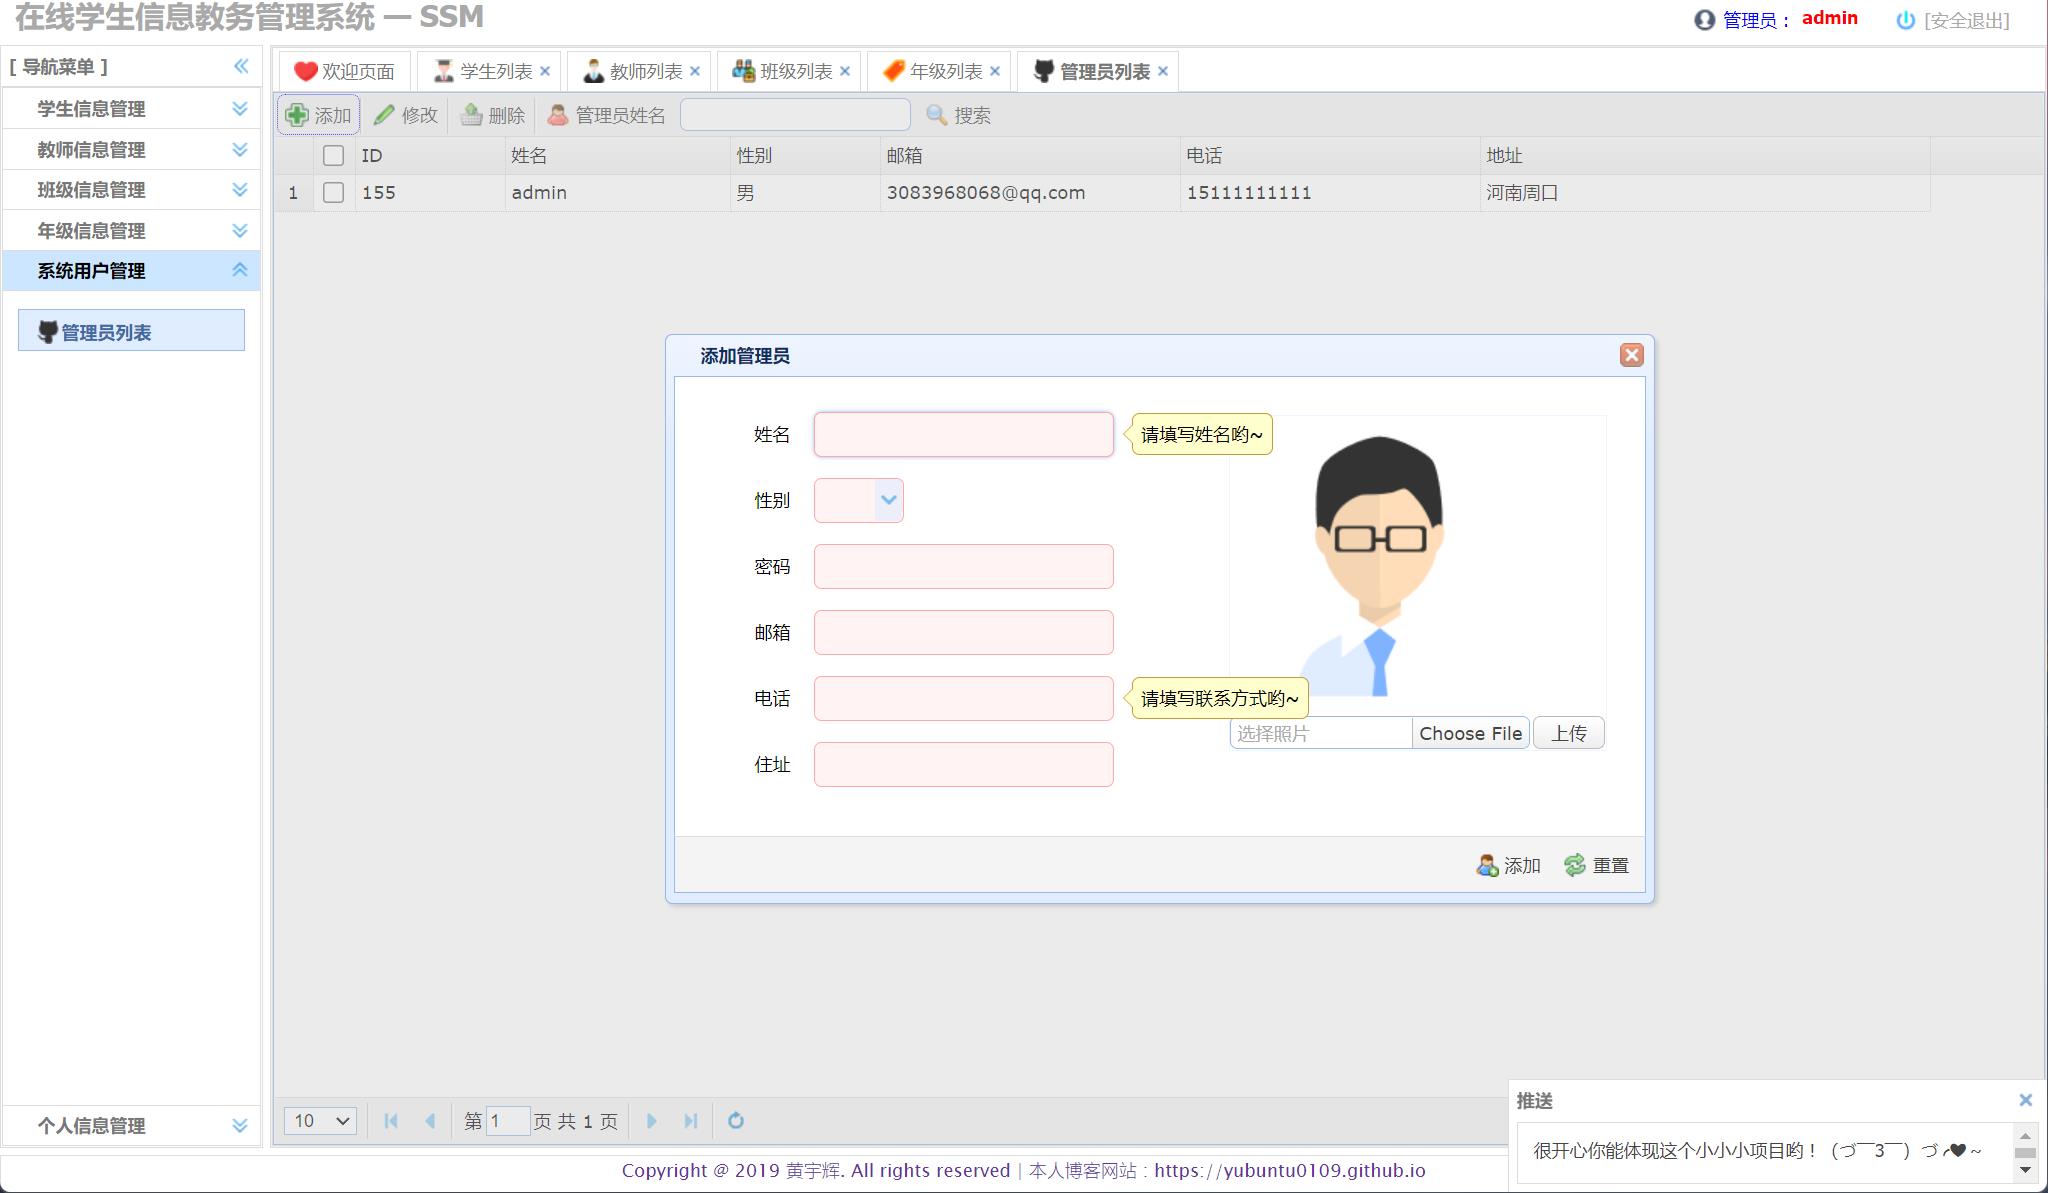Click the 修改 pencil icon in toolbar
The height and width of the screenshot is (1193, 2048).
pos(385,114)
